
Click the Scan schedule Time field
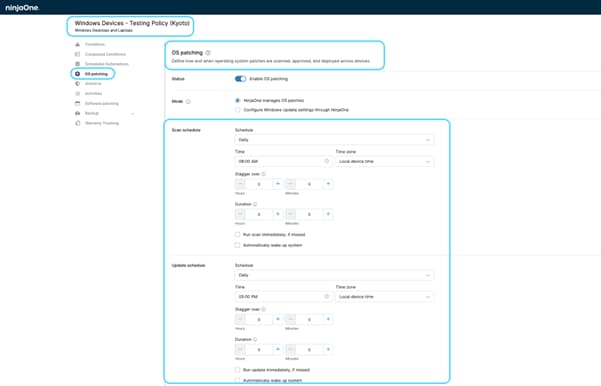[x=283, y=161]
